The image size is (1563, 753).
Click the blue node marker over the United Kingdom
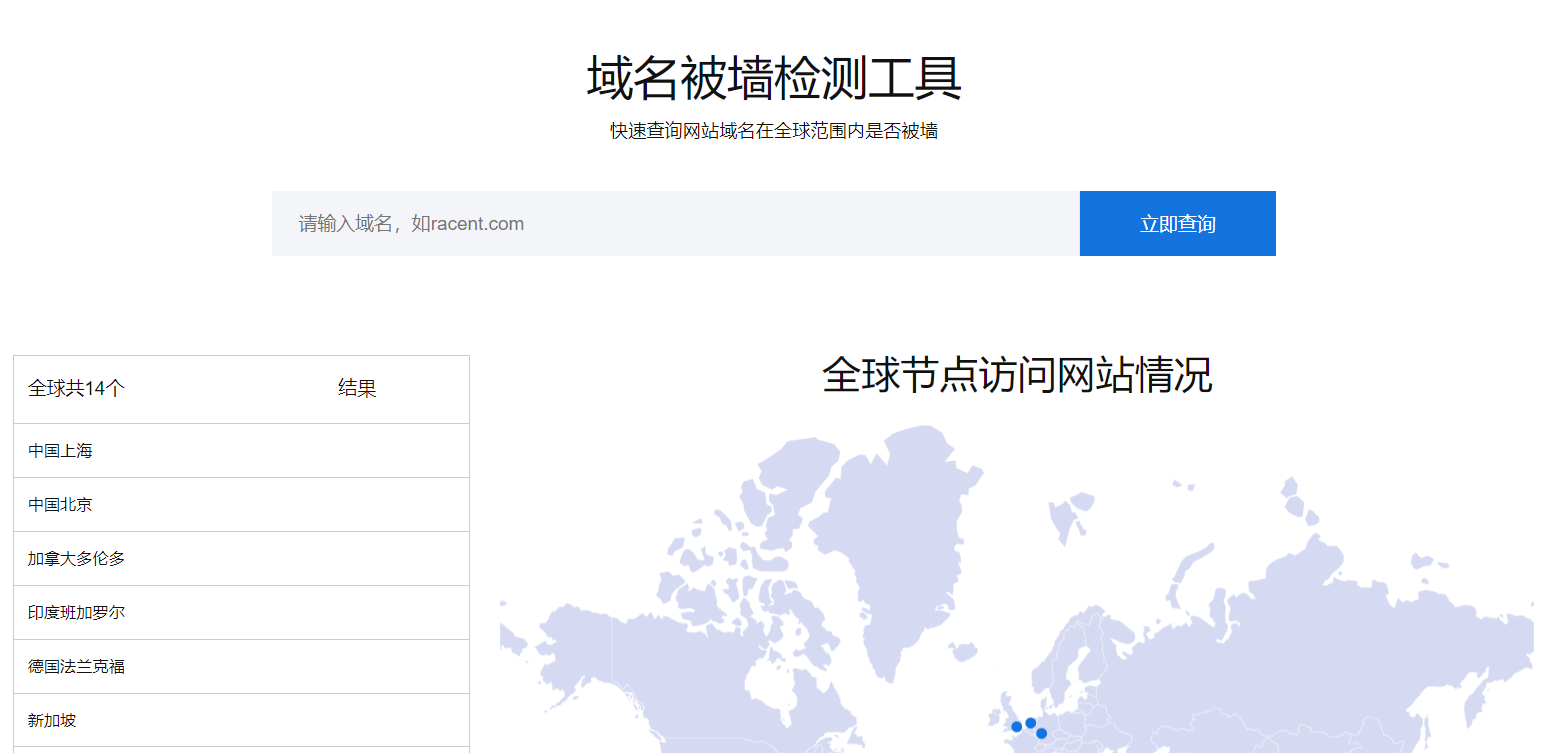[x=1017, y=726]
